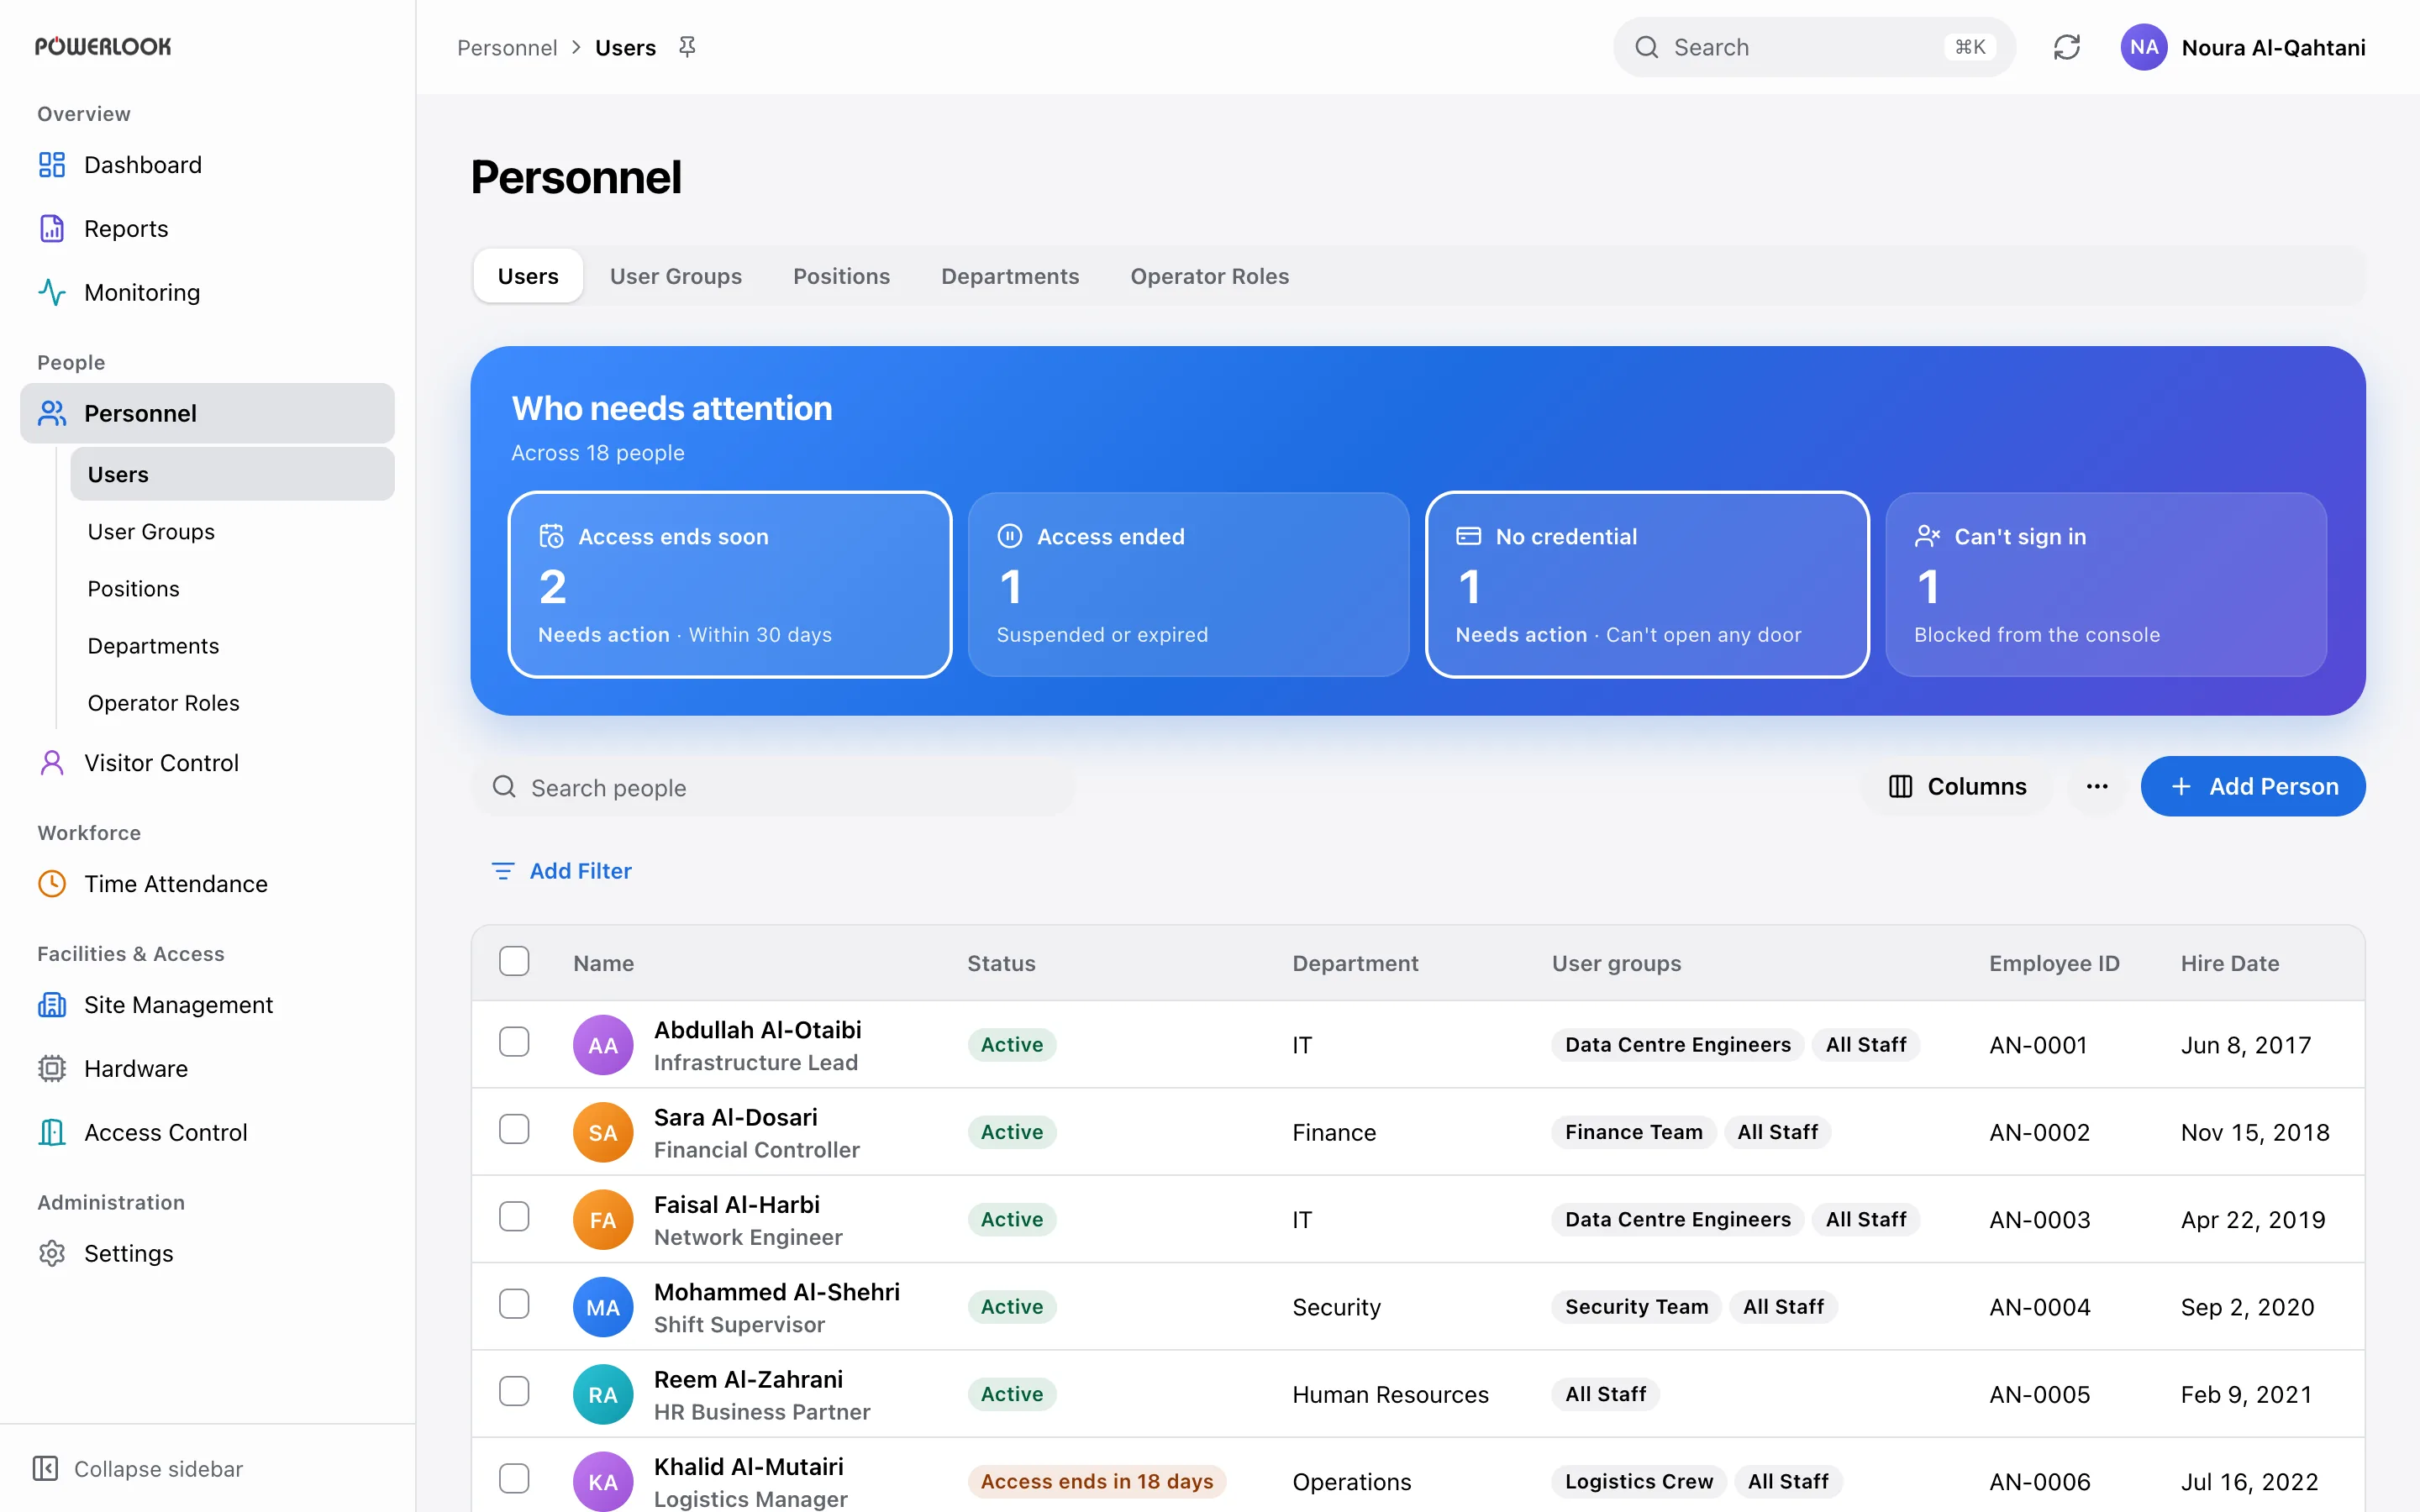Screen dimensions: 2420x1512
Task: Click the Access ends in 18 days badge
Action: point(1097,1481)
